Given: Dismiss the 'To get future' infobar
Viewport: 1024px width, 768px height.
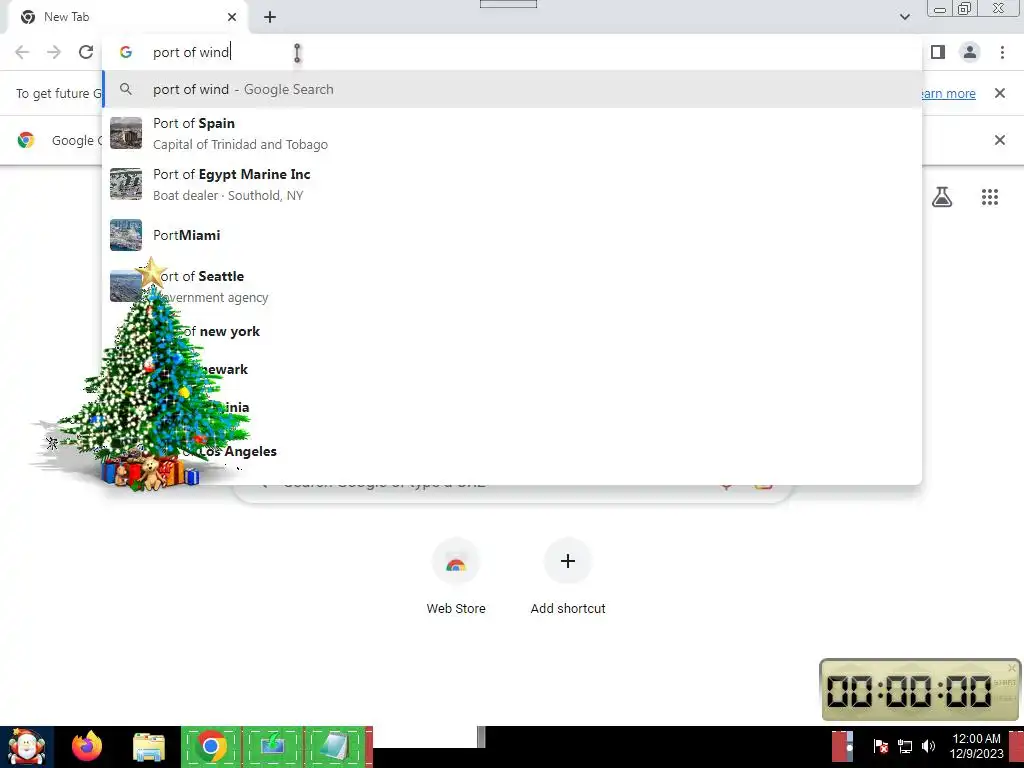Looking at the screenshot, I should coord(999,93).
